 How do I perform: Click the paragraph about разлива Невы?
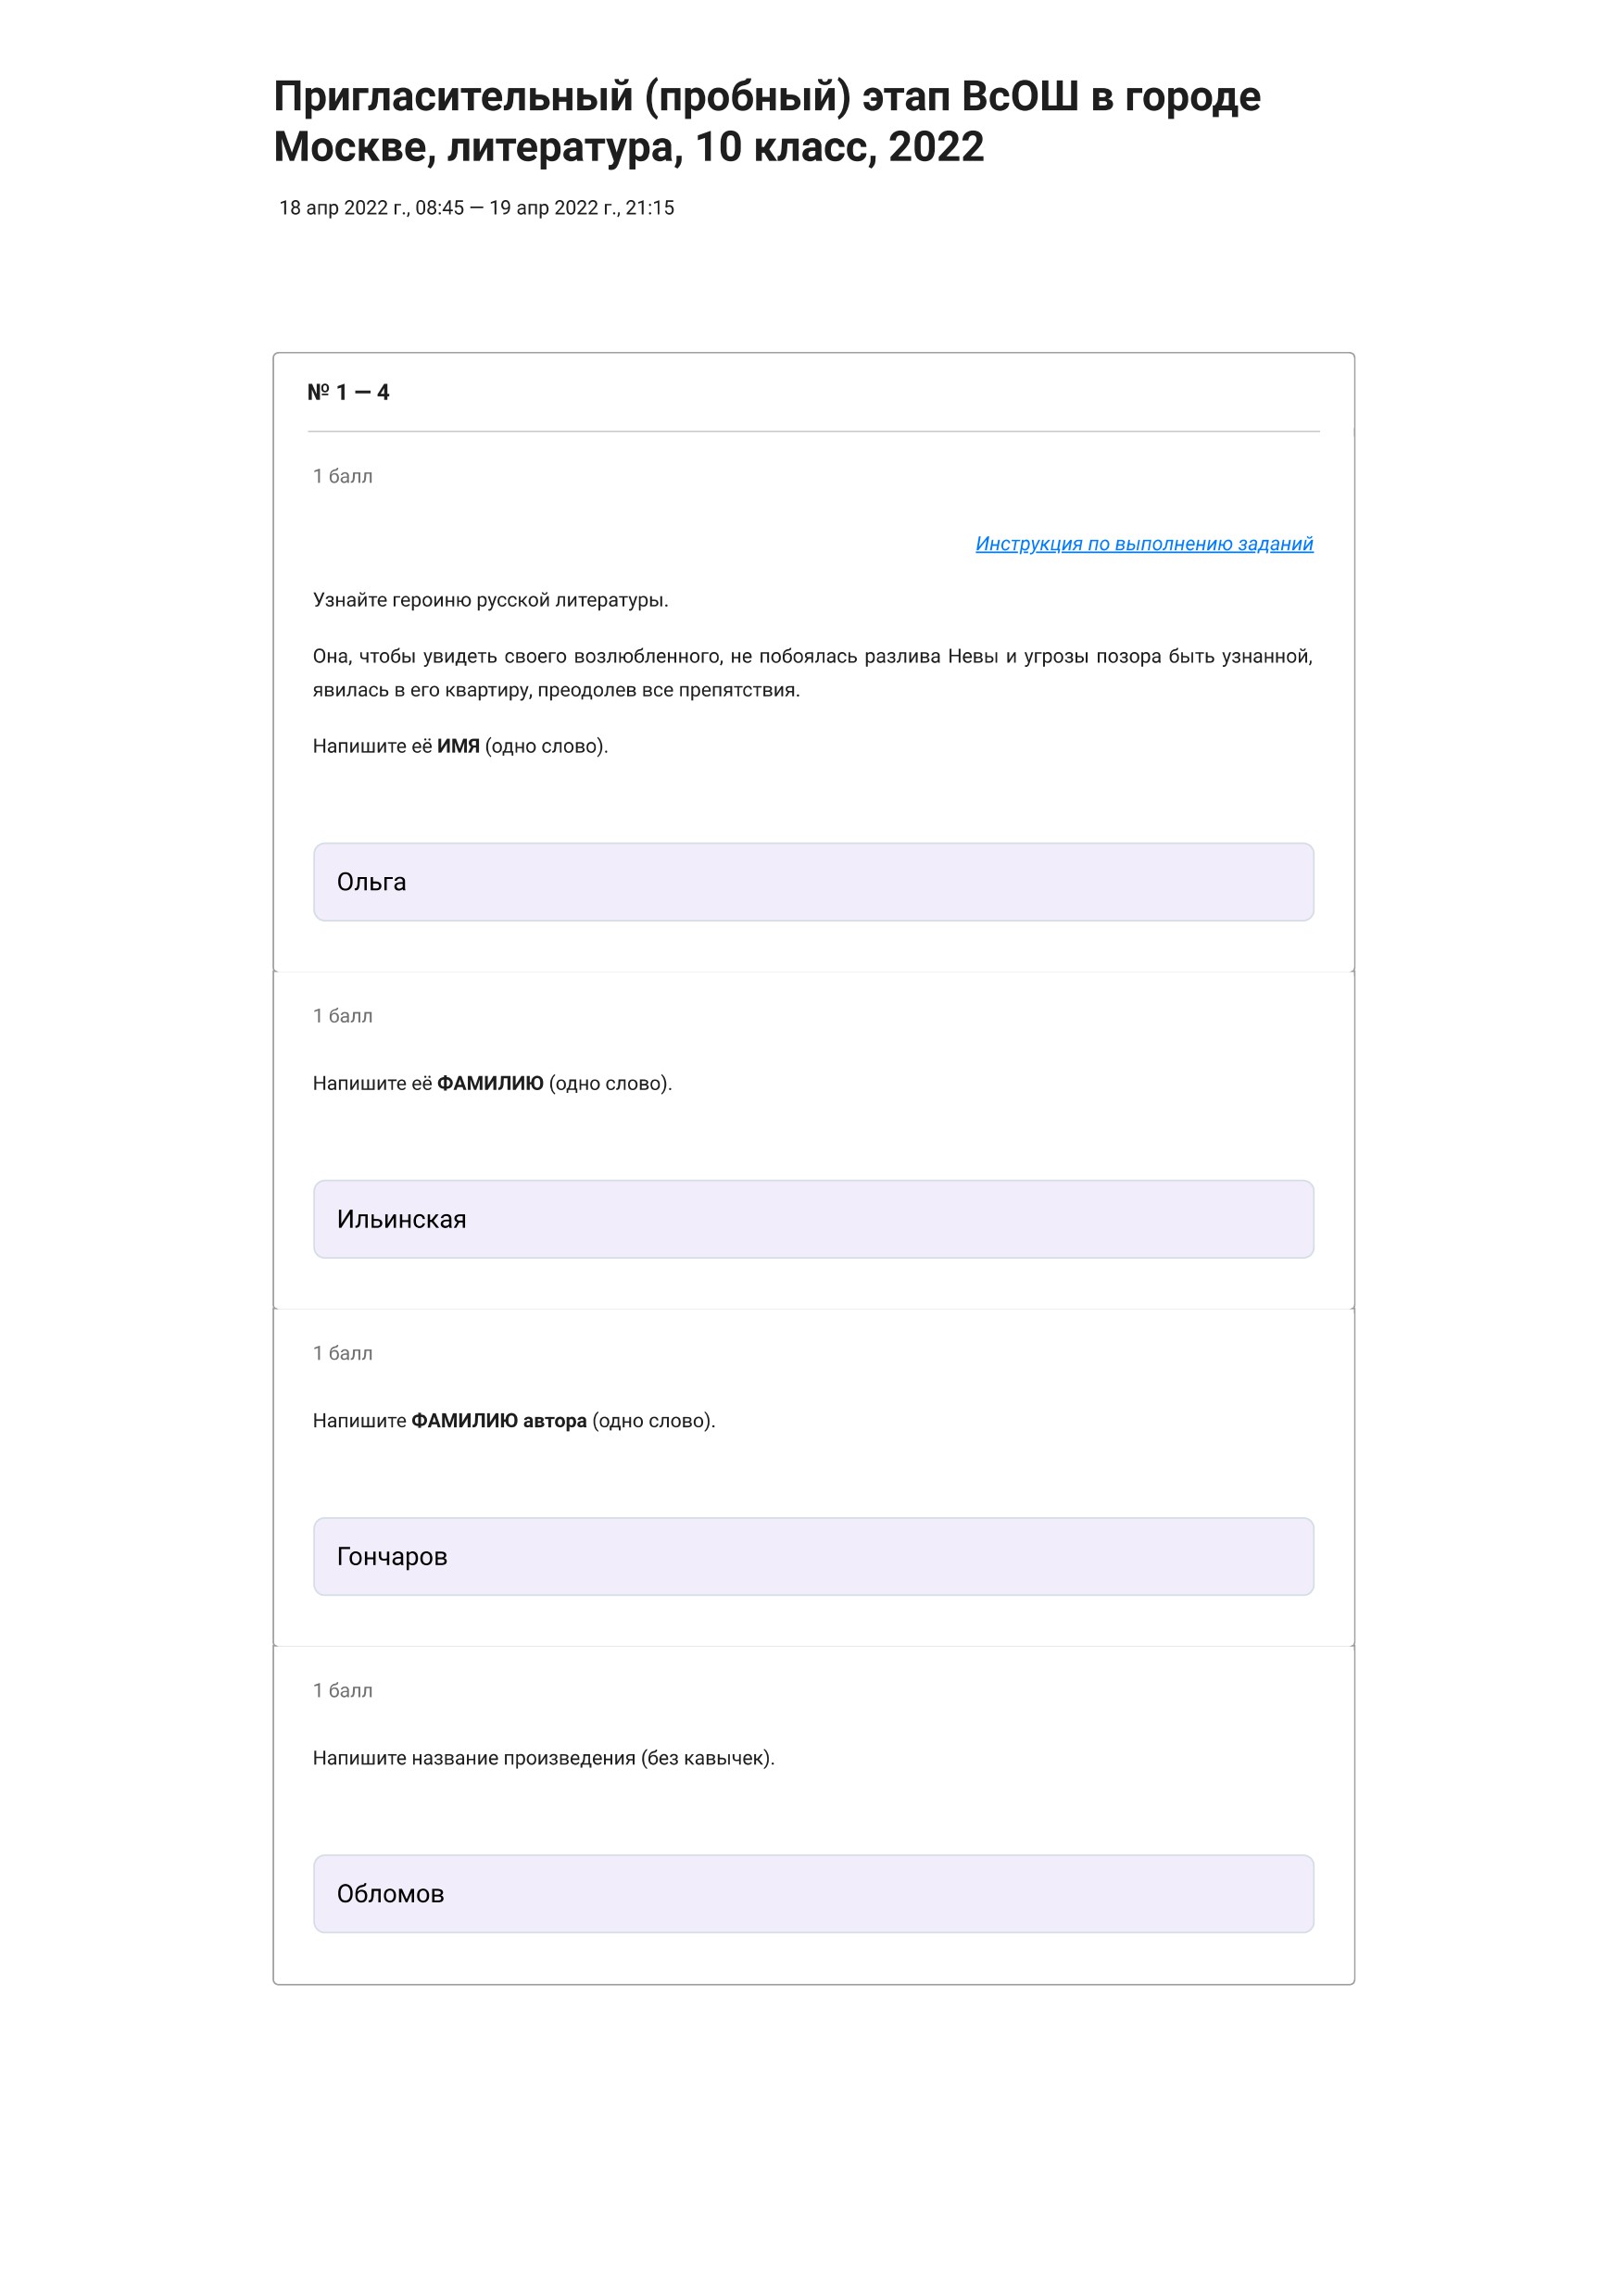coord(813,673)
